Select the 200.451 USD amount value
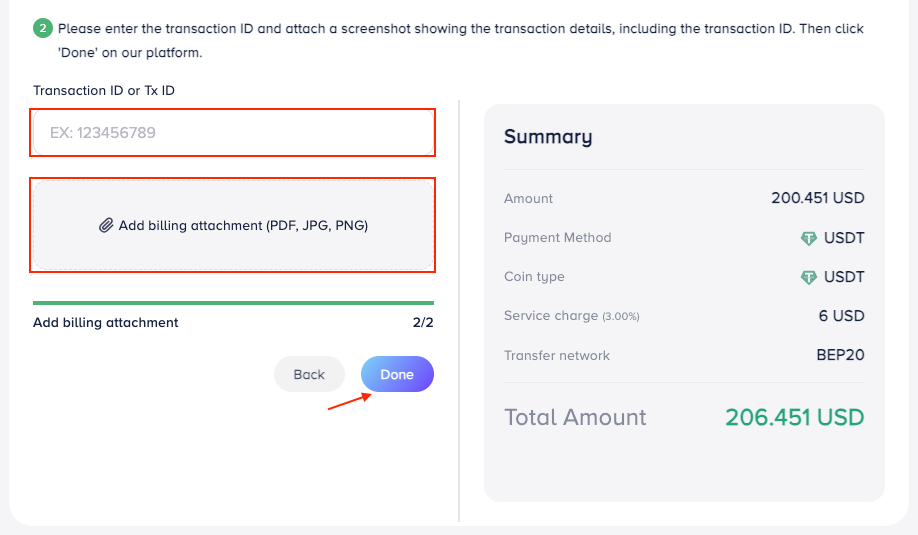918x535 pixels. click(817, 198)
